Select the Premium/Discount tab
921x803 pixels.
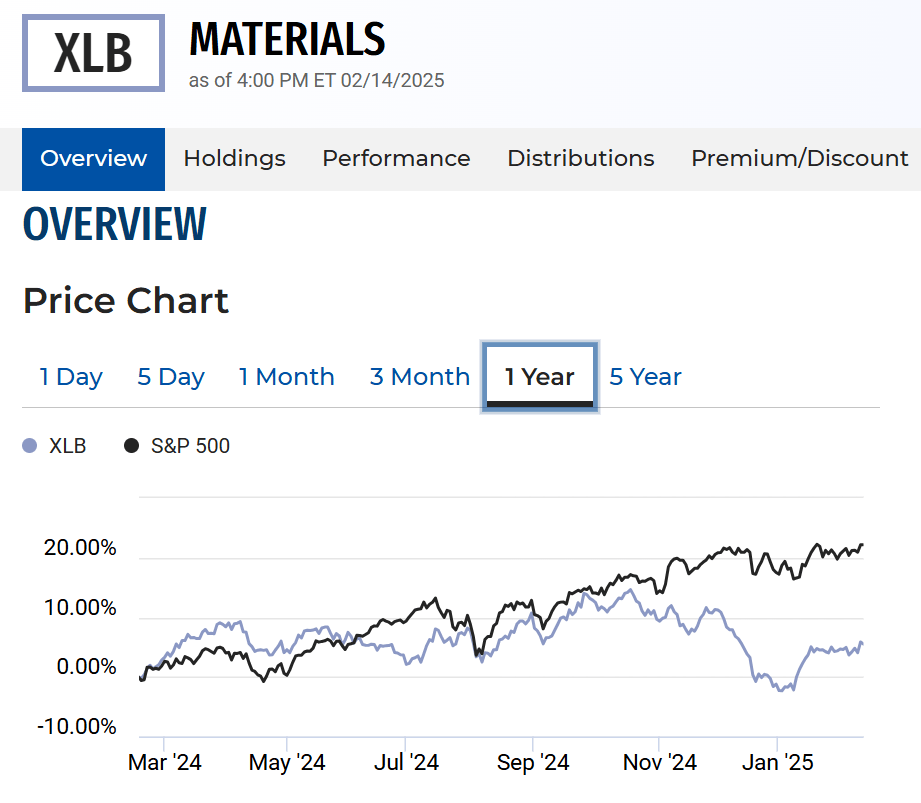(x=799, y=159)
